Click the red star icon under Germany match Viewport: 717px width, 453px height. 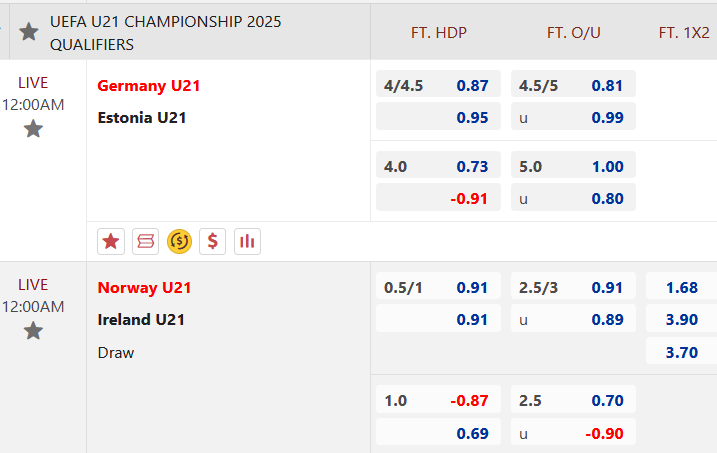[x=111, y=241]
